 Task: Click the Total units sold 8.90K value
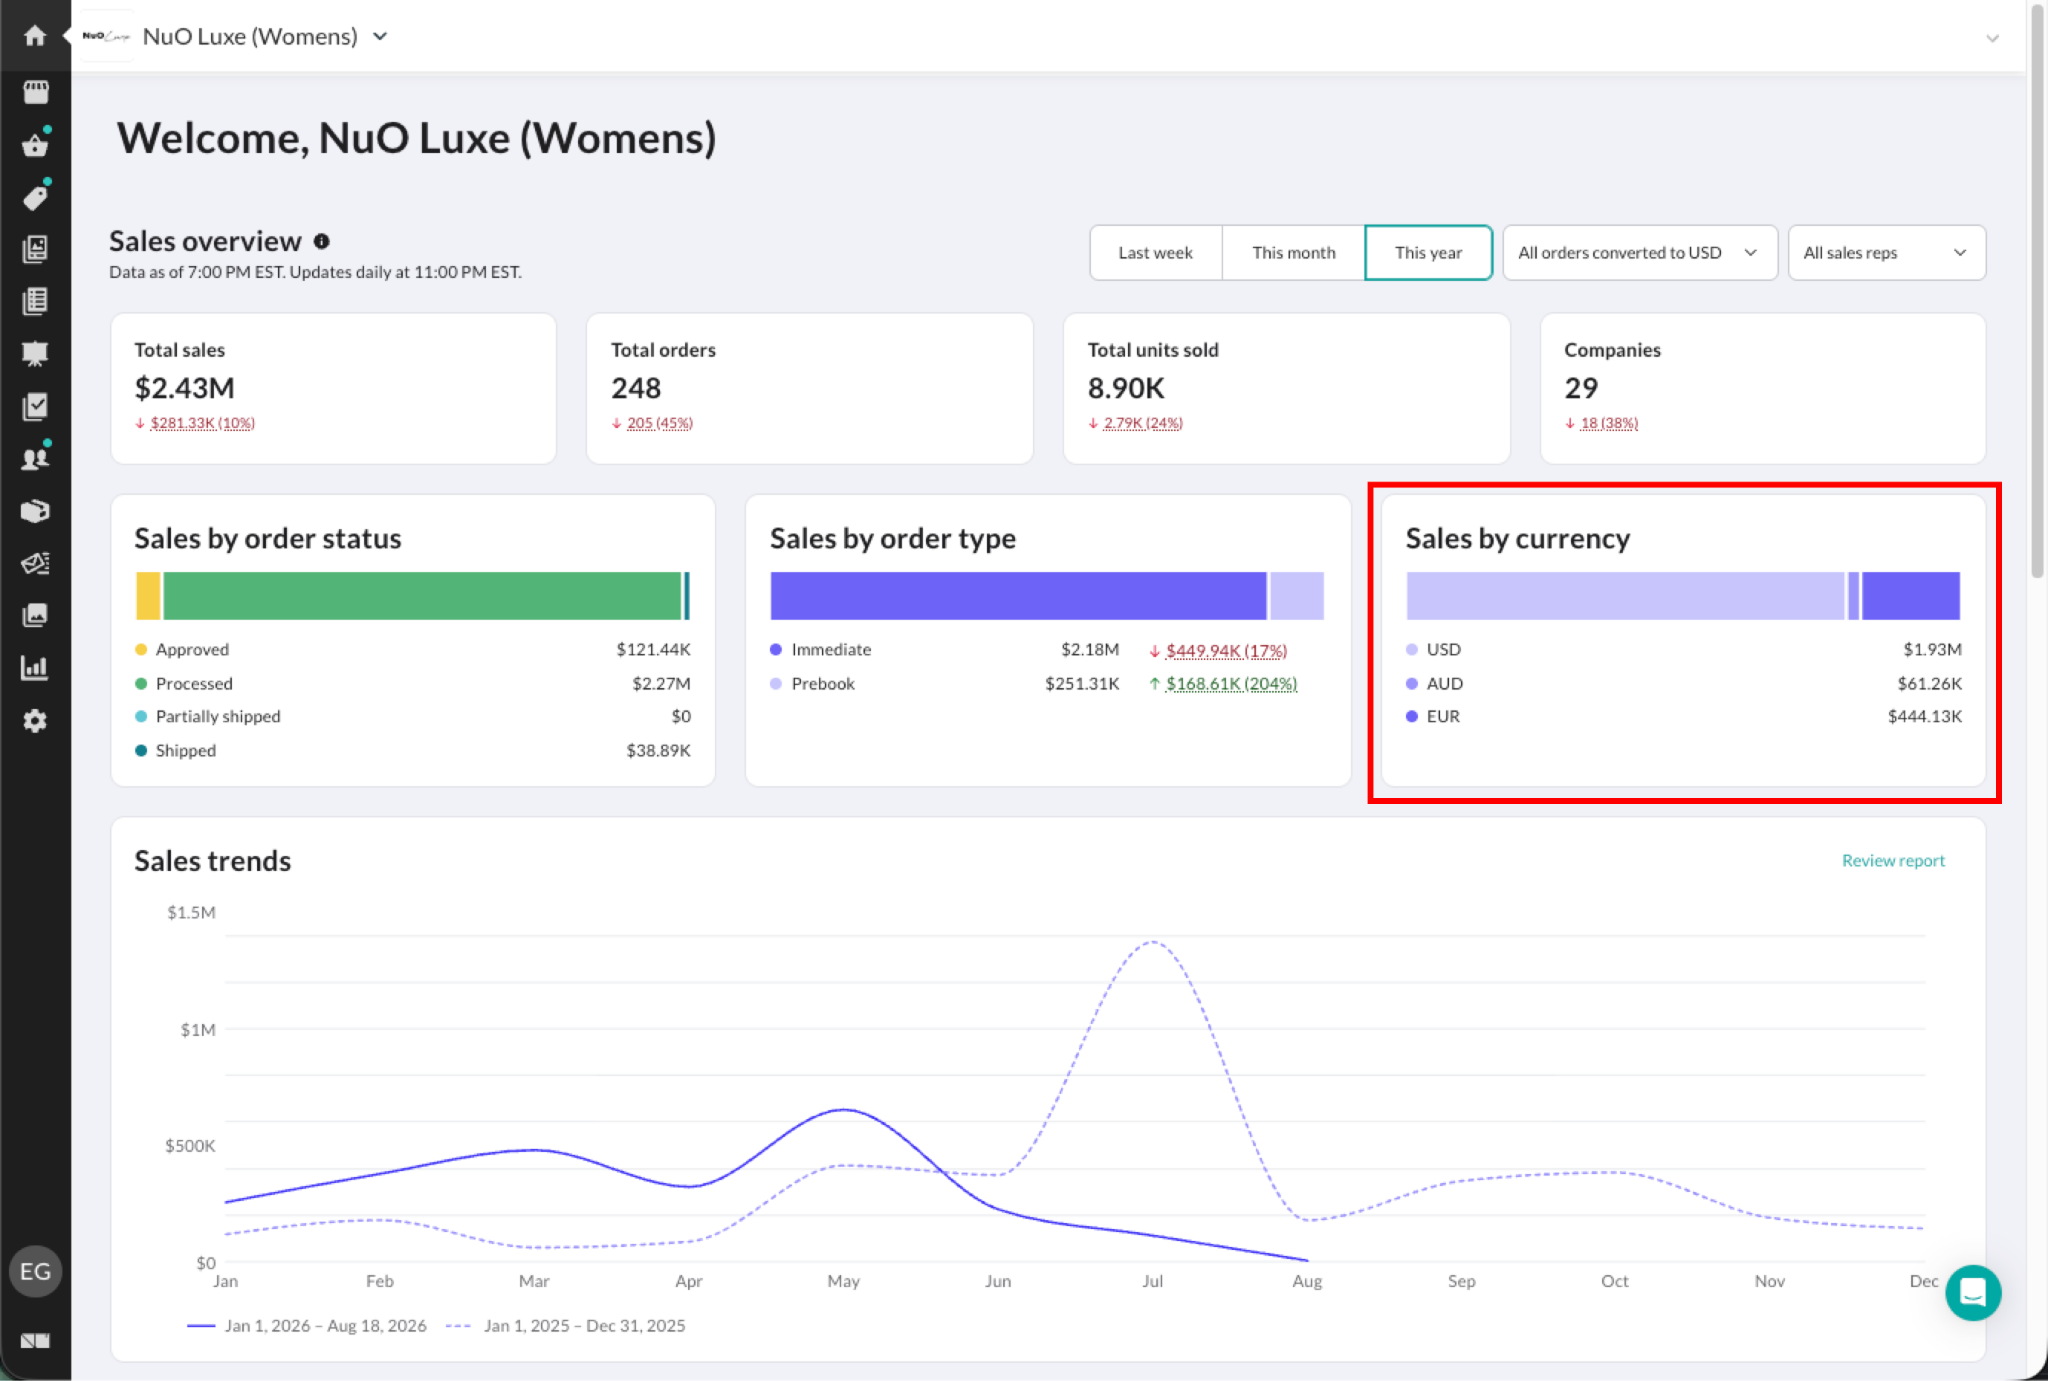coord(1126,388)
